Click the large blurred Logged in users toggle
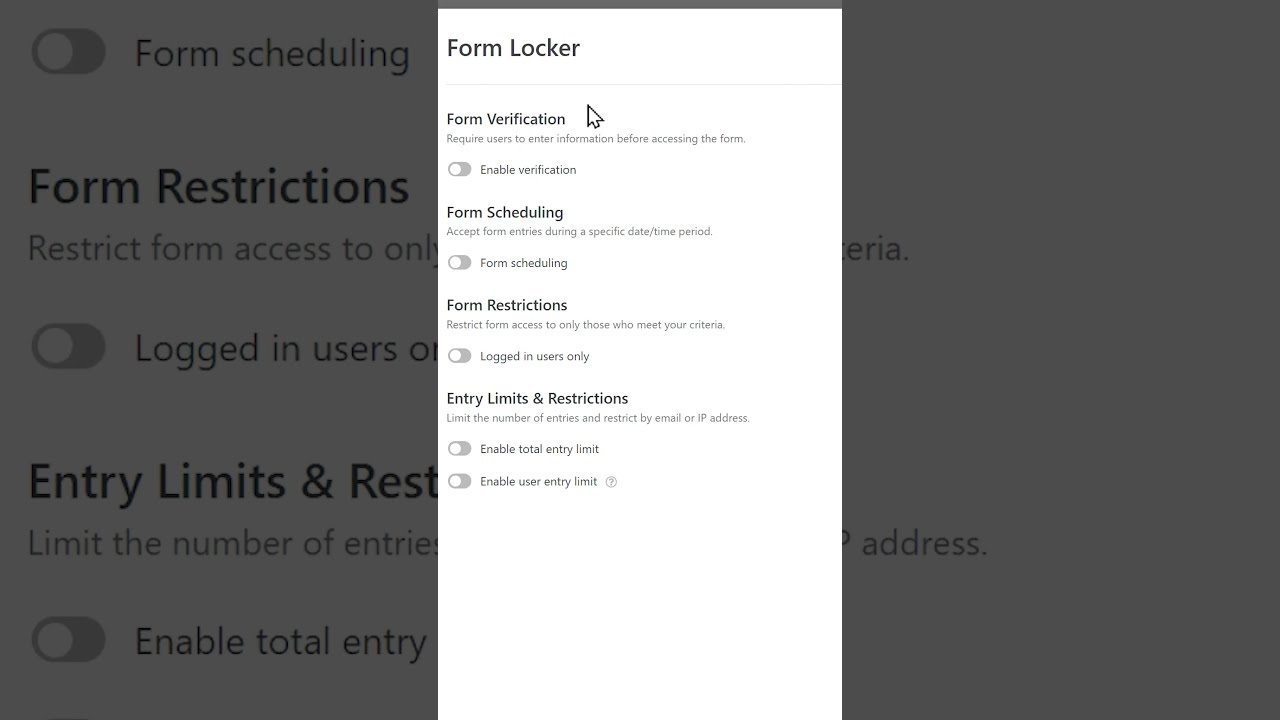The image size is (1280, 720). tap(68, 347)
